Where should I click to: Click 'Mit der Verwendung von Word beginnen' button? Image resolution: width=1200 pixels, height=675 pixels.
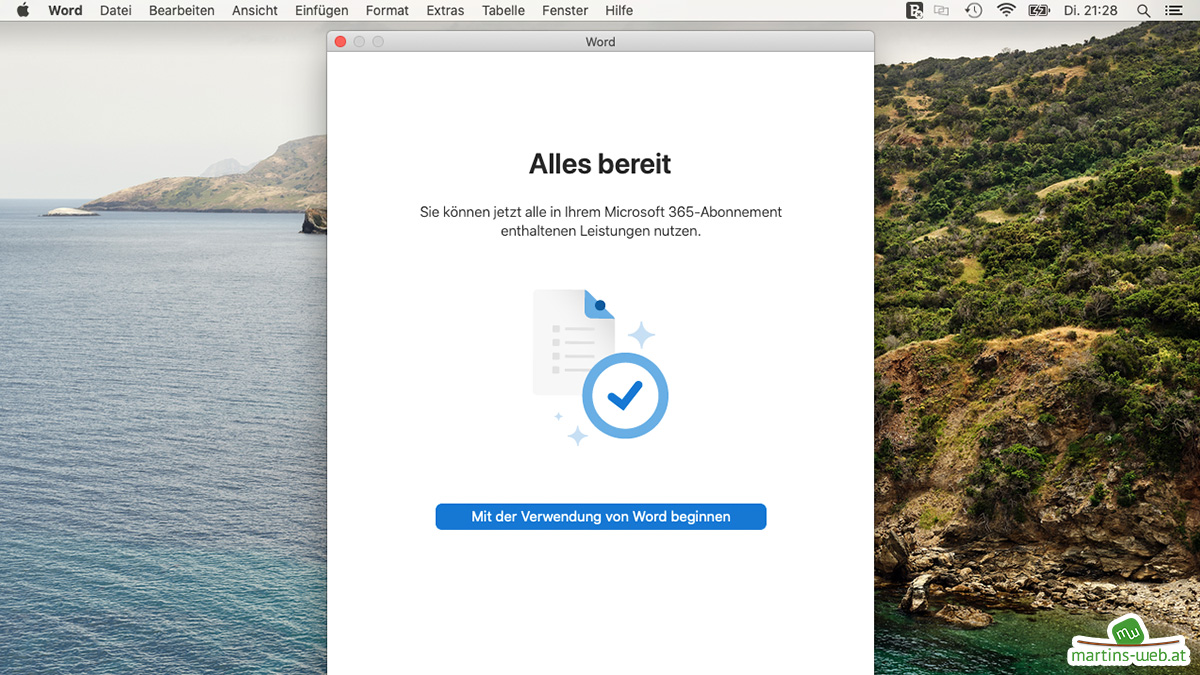click(601, 517)
